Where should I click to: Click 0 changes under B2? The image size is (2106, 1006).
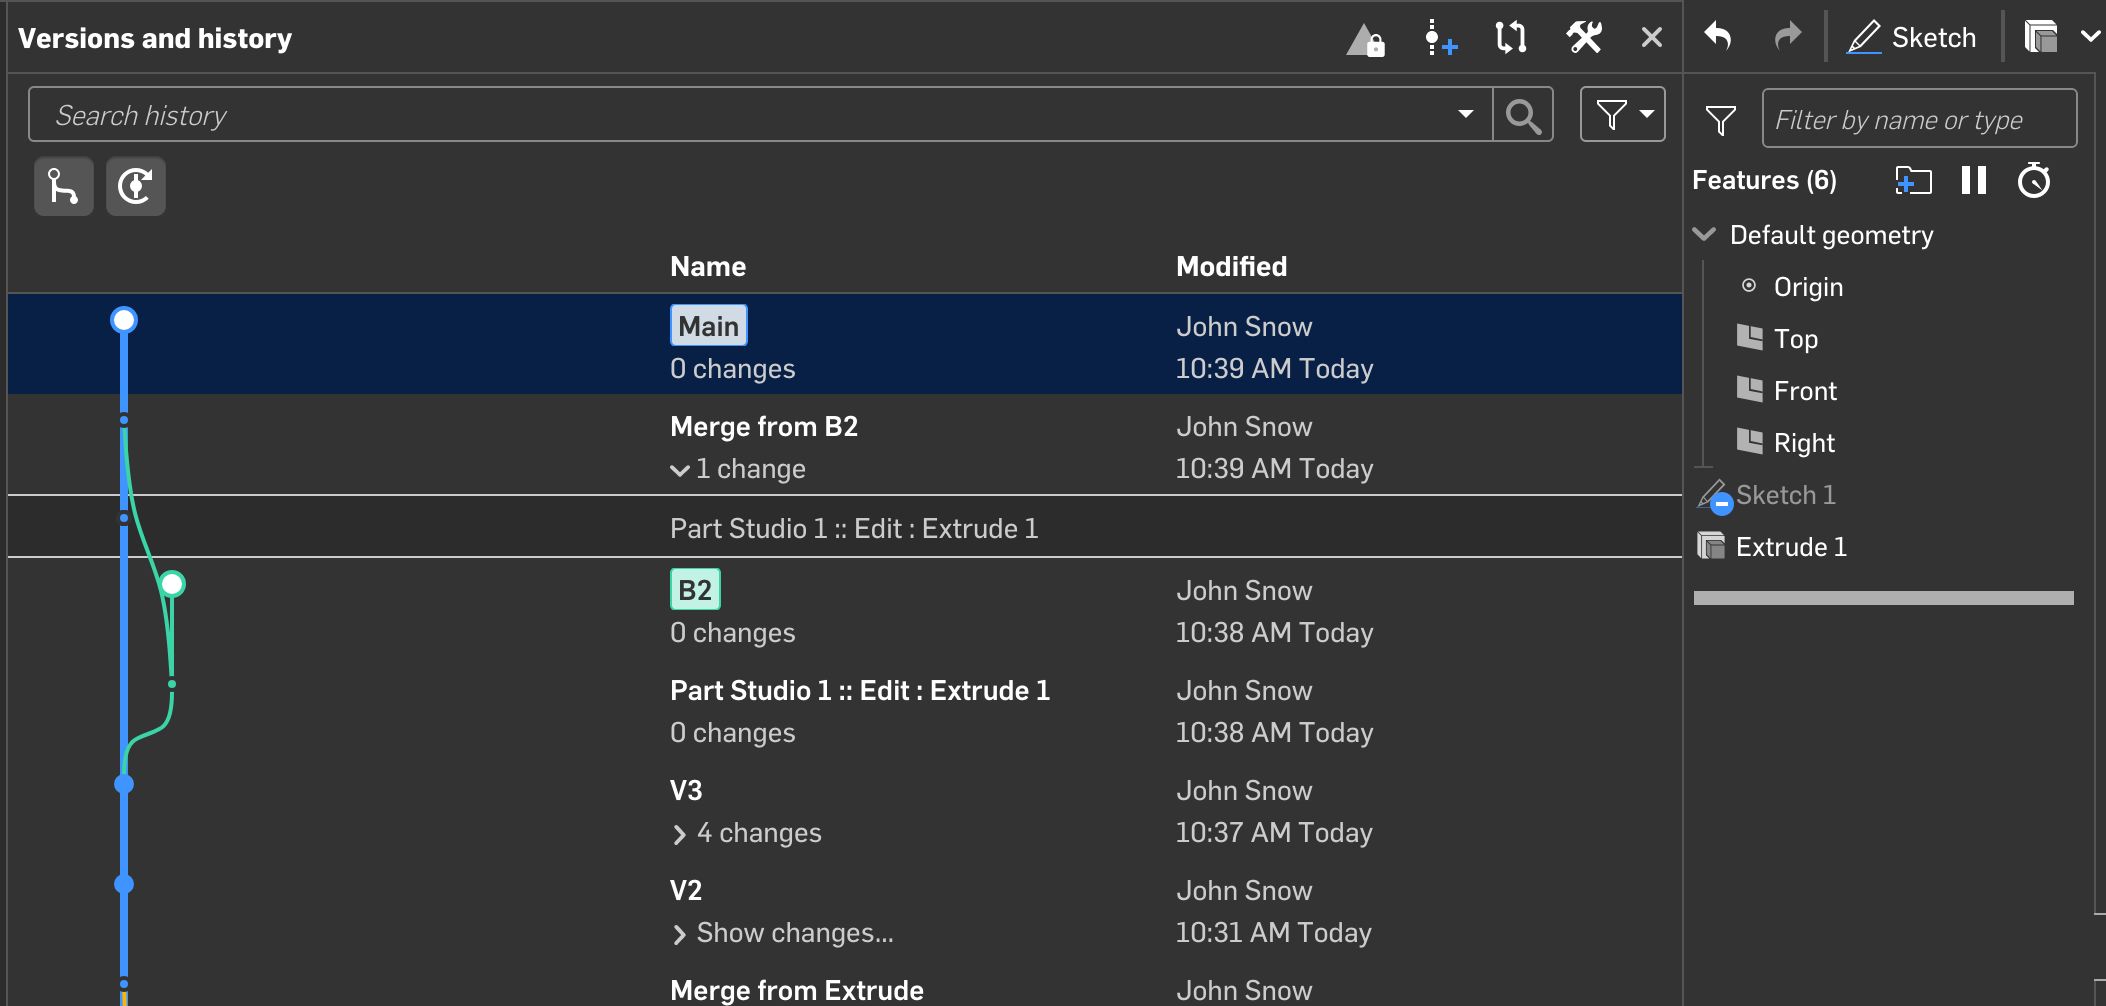tap(732, 633)
